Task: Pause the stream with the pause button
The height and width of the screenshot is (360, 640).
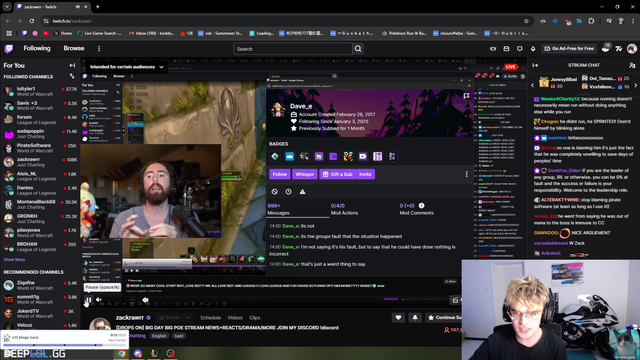Action: 88,300
